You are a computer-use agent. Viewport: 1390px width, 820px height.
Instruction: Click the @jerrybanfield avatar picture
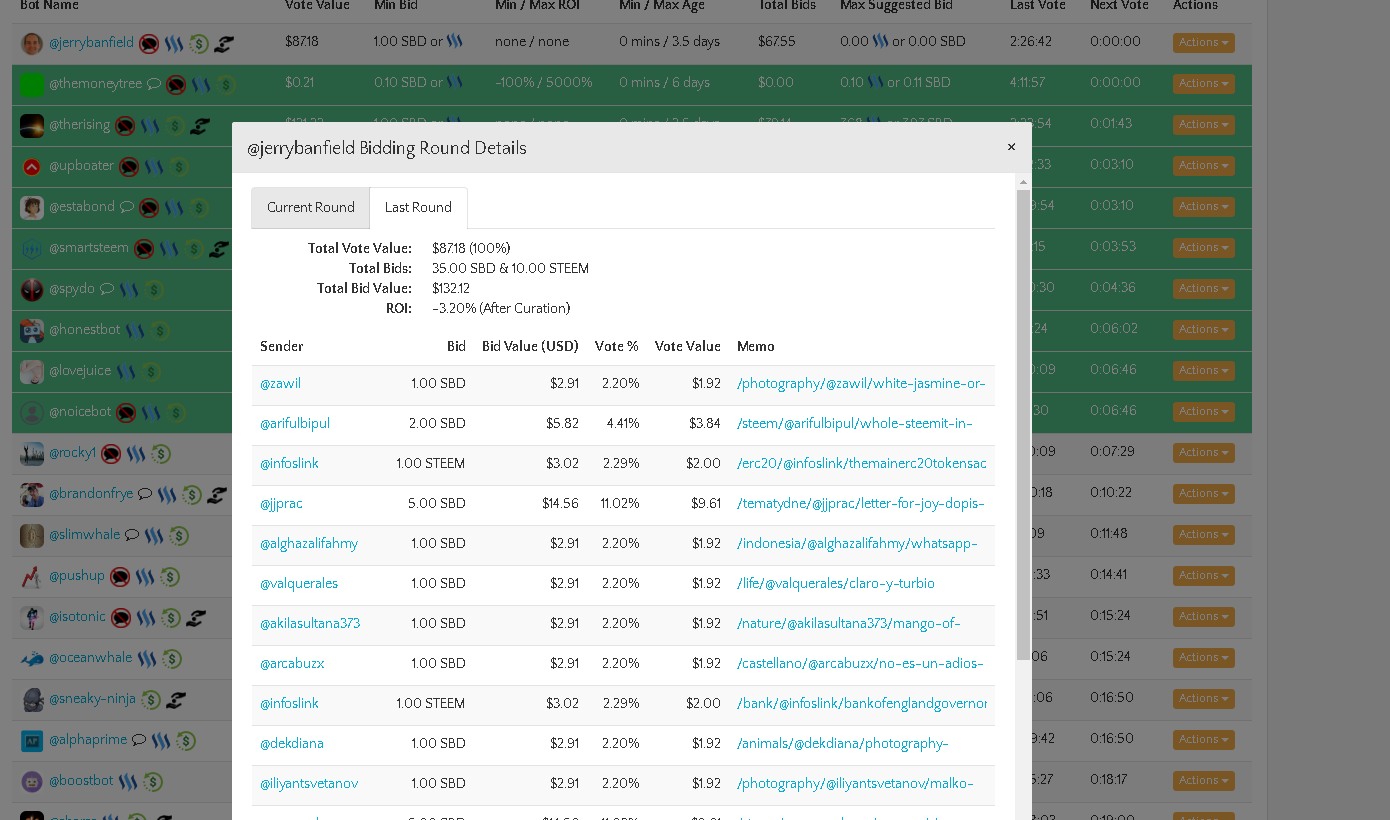[x=32, y=43]
